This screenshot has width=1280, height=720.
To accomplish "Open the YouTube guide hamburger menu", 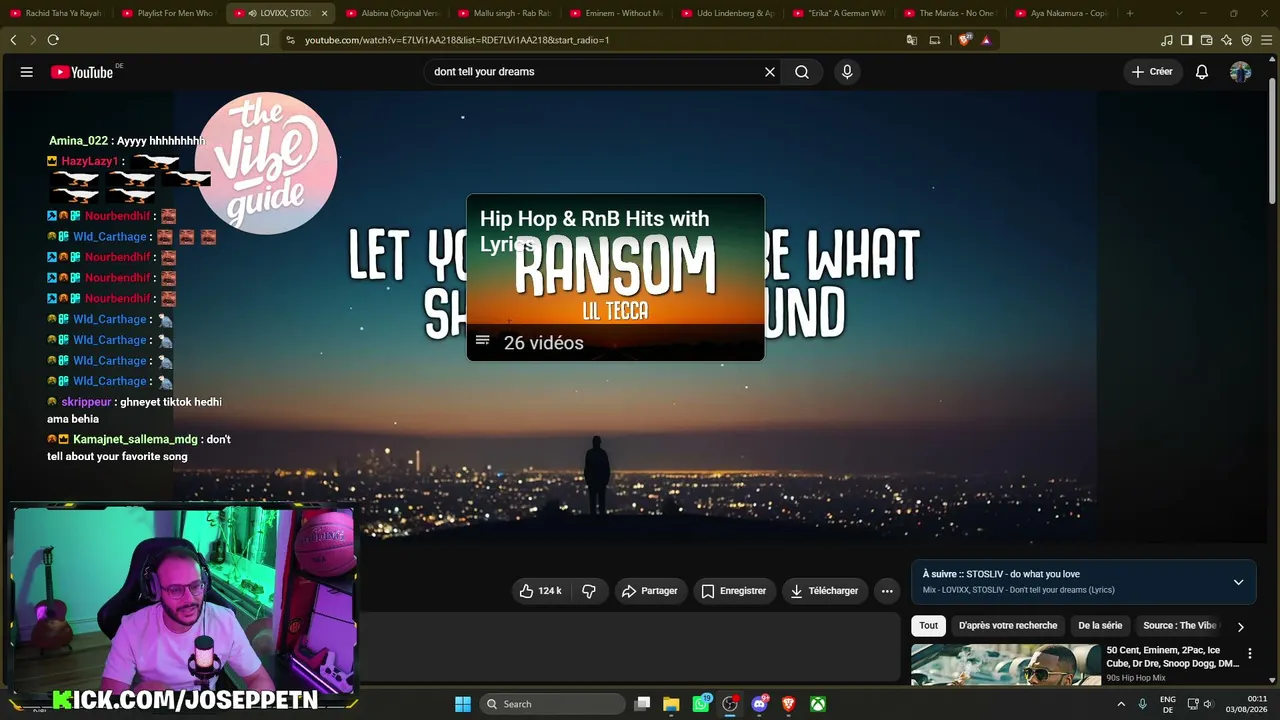I will coord(27,72).
